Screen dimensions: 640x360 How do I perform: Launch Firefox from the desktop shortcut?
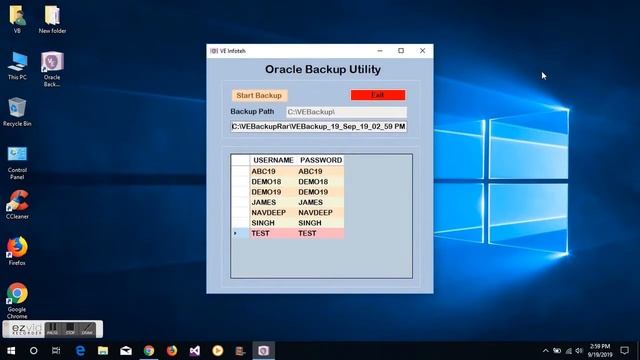pyautogui.click(x=17, y=251)
